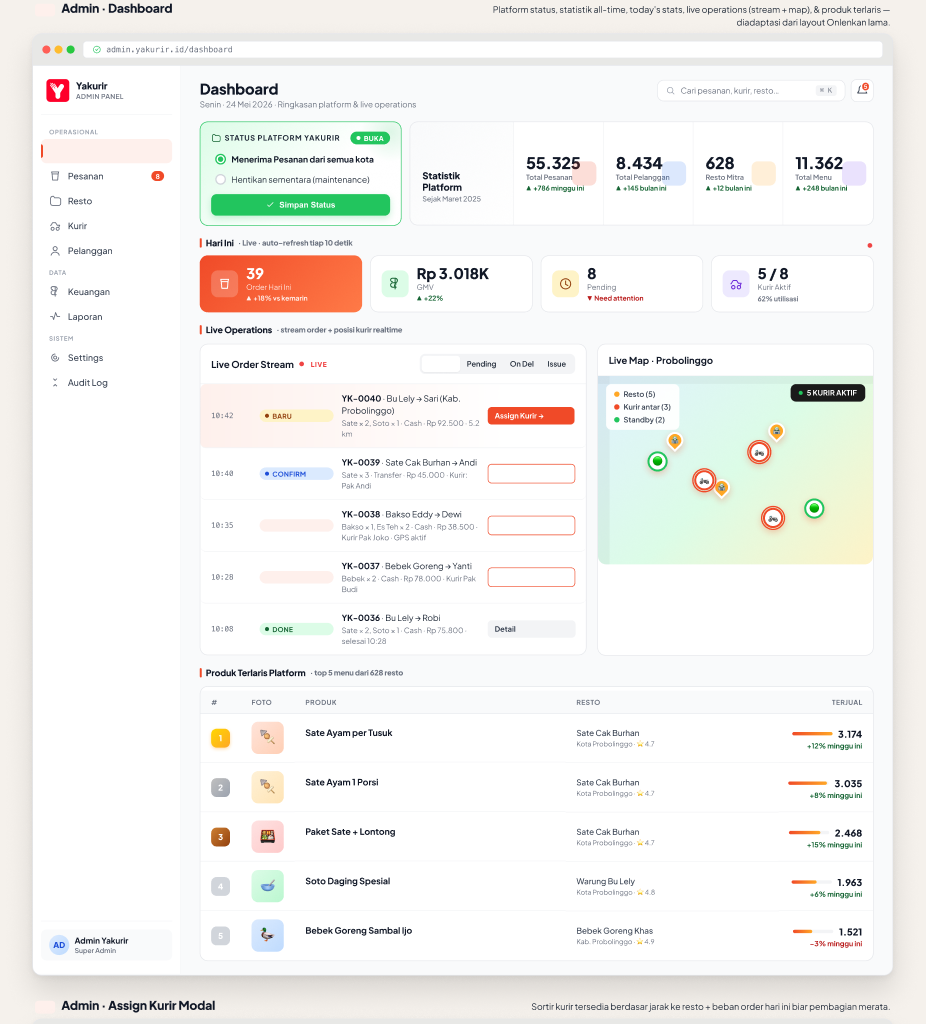Viewport: 926px width, 1024px height.
Task: Click the 628 Resto Mitra stat
Action: [x=738, y=174]
